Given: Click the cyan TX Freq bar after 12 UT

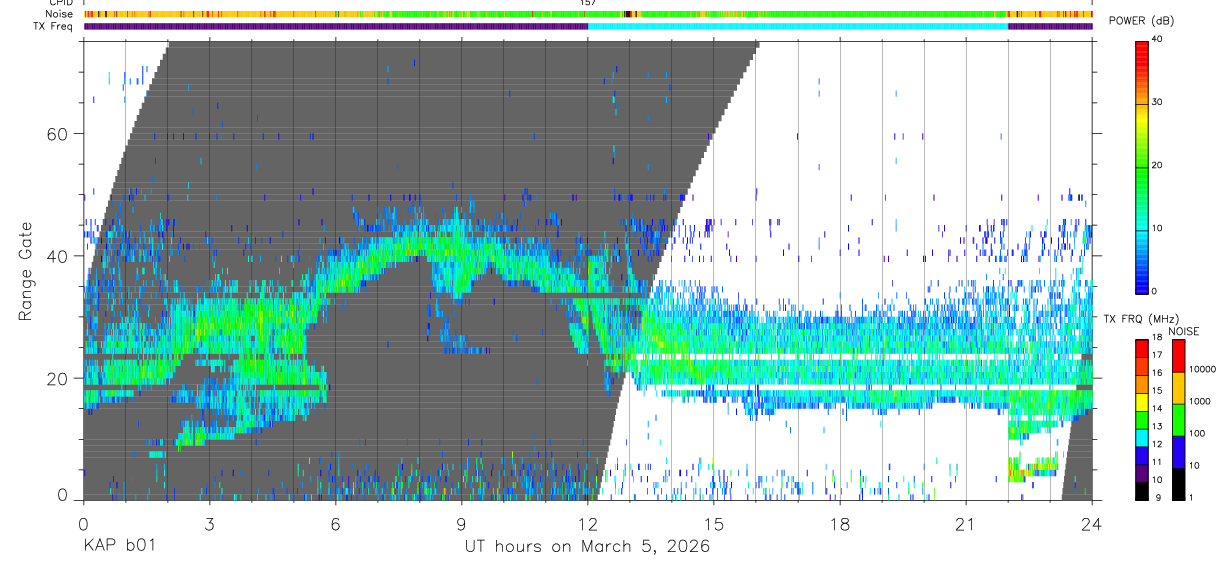Looking at the screenshot, I should 798,27.
